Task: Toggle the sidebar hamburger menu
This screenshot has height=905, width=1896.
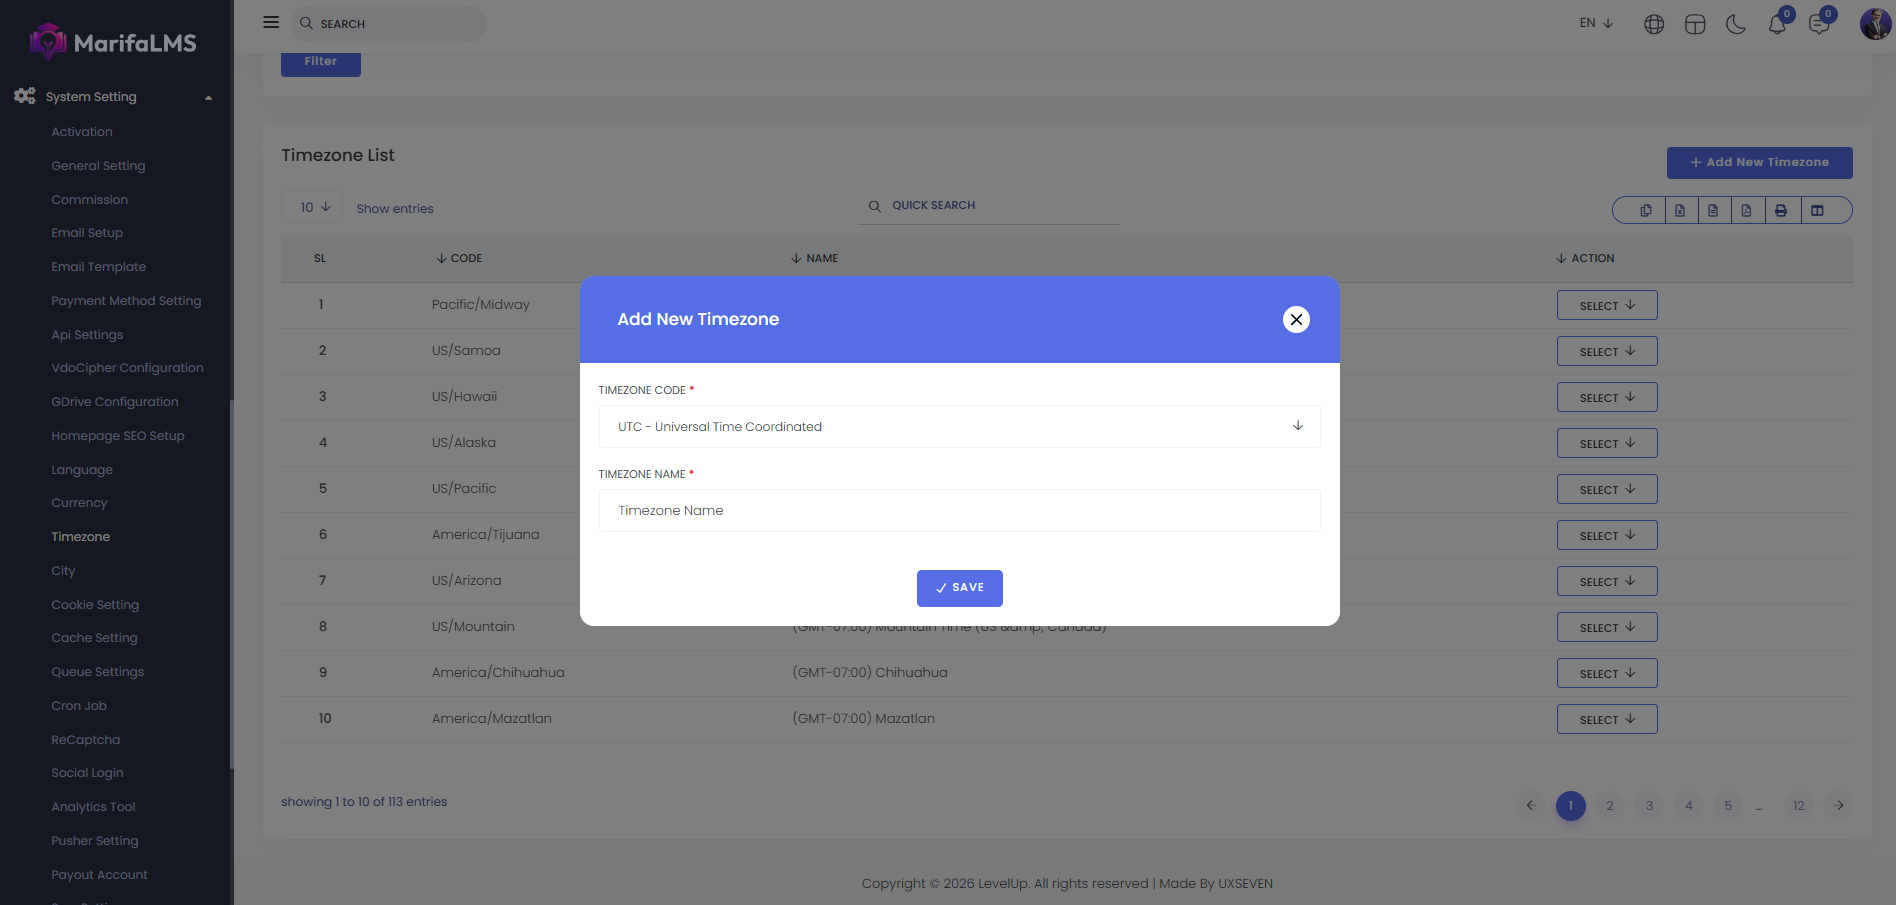Action: click(271, 22)
